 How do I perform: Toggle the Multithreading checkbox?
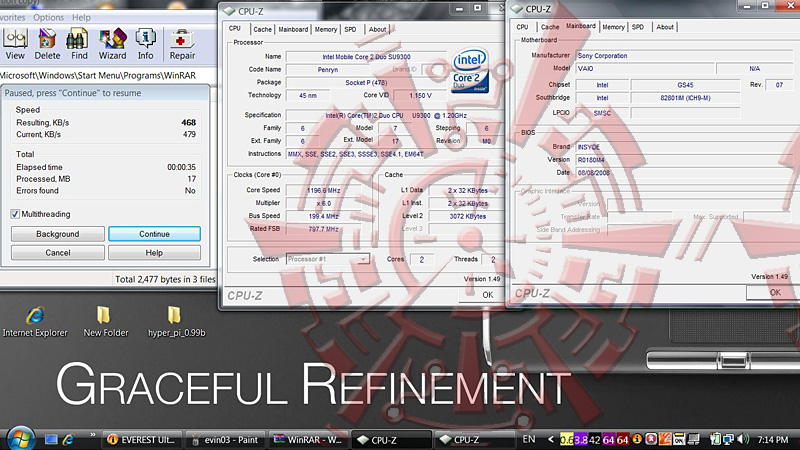[15, 214]
